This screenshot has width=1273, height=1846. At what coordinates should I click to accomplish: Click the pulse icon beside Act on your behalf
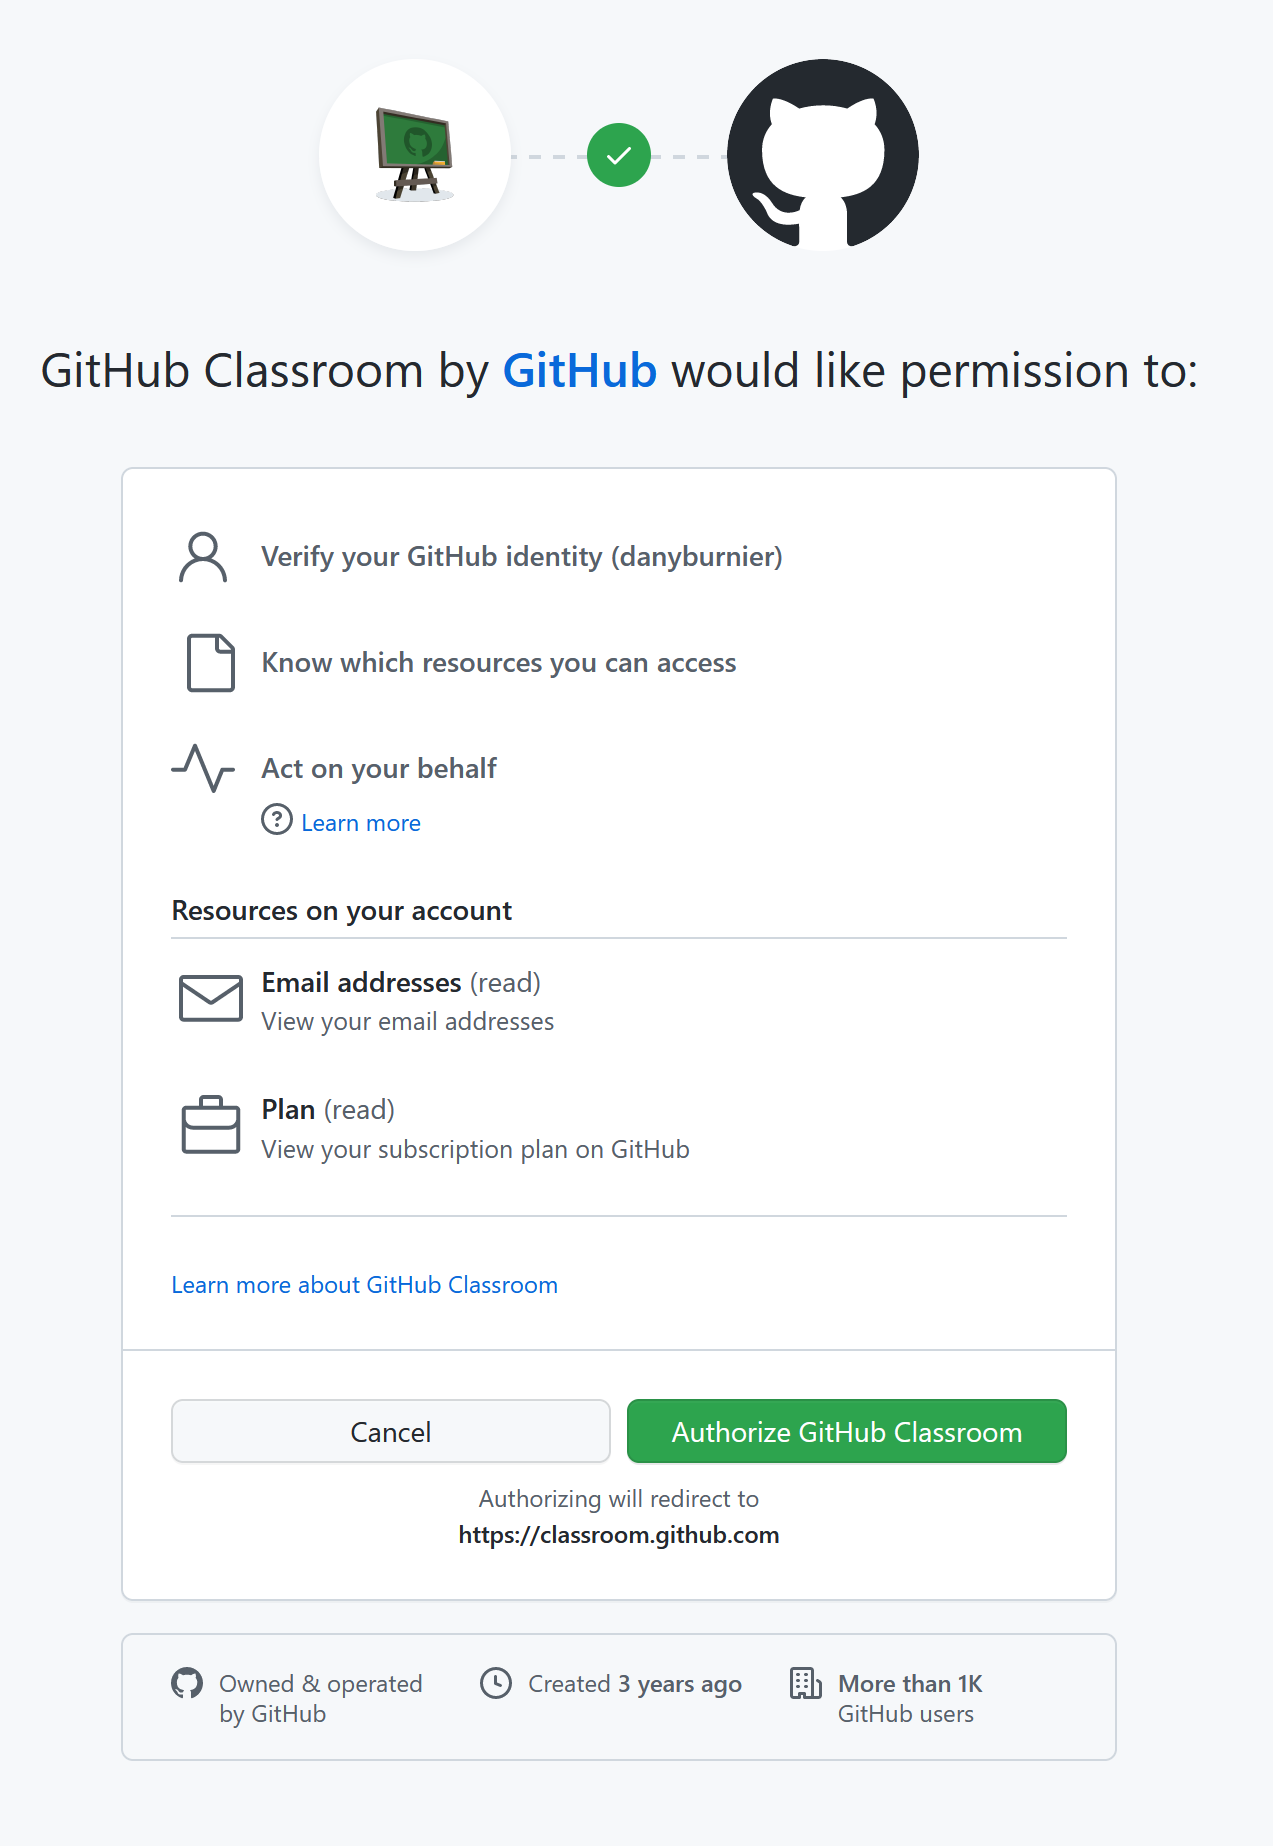pos(204,768)
